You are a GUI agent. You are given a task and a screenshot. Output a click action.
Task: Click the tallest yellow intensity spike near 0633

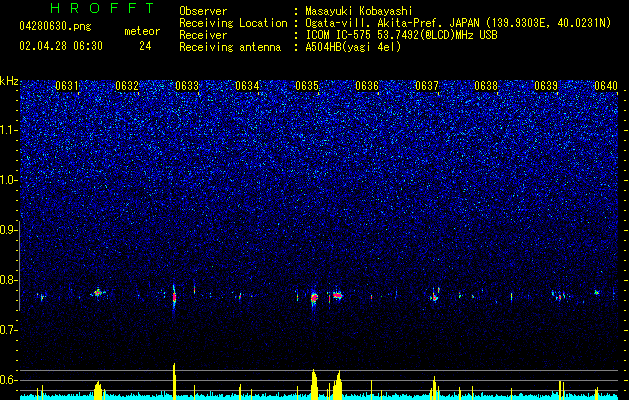(x=174, y=381)
